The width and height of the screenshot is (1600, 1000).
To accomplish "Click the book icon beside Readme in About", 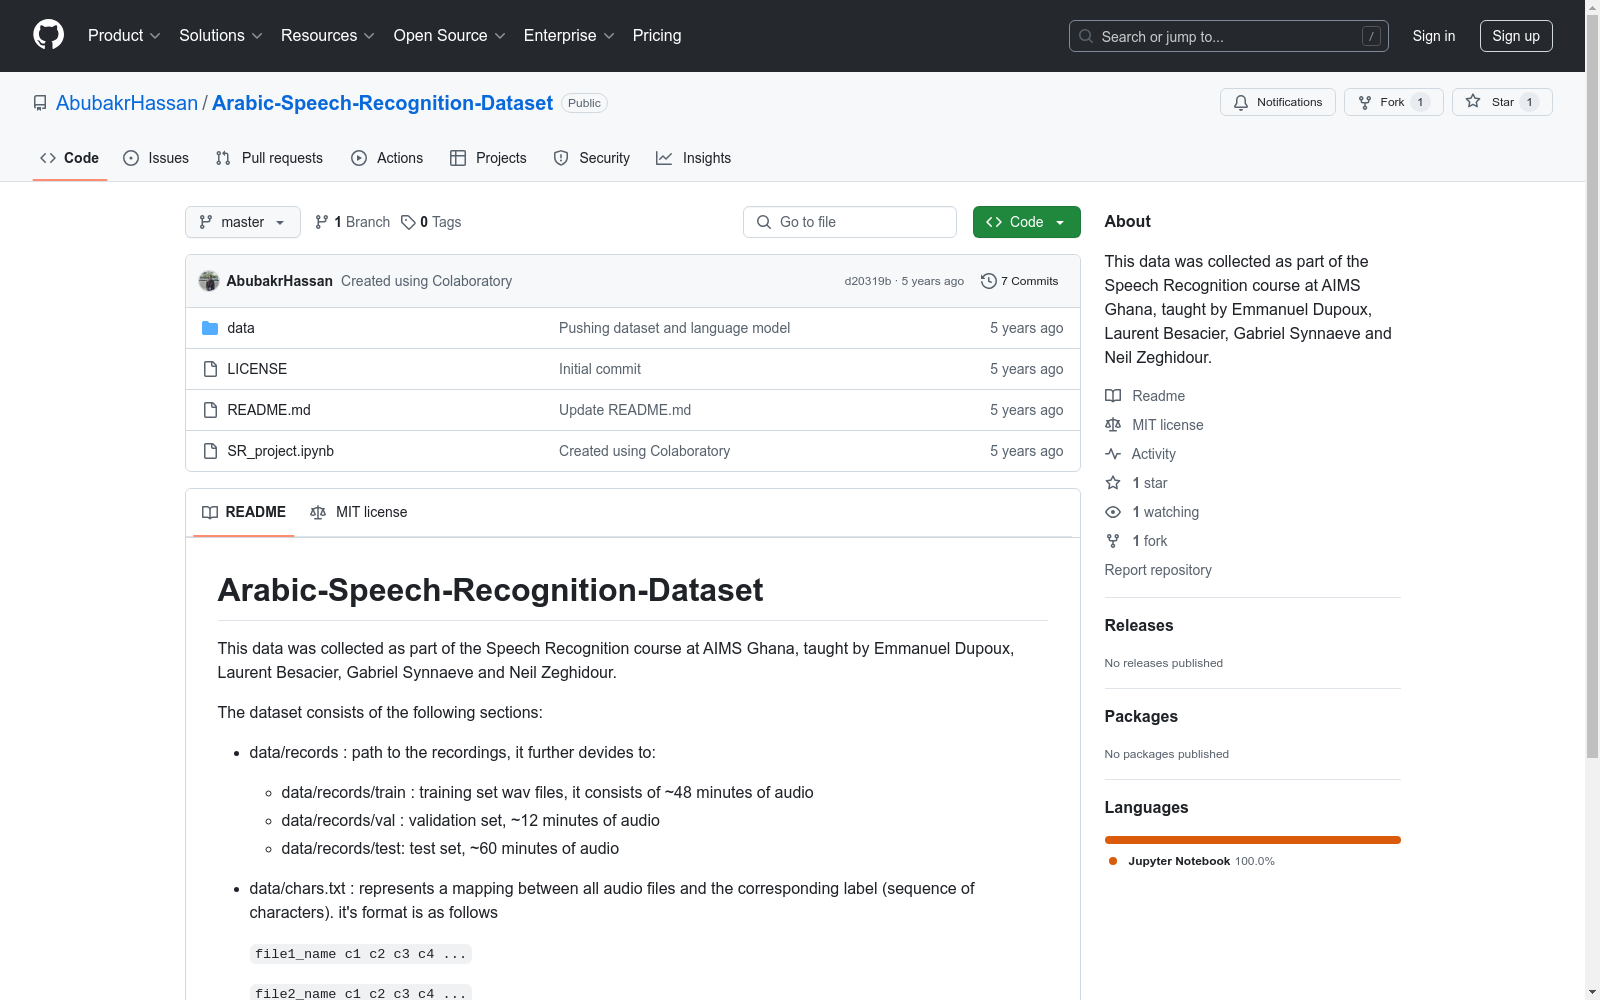I will point(1113,396).
